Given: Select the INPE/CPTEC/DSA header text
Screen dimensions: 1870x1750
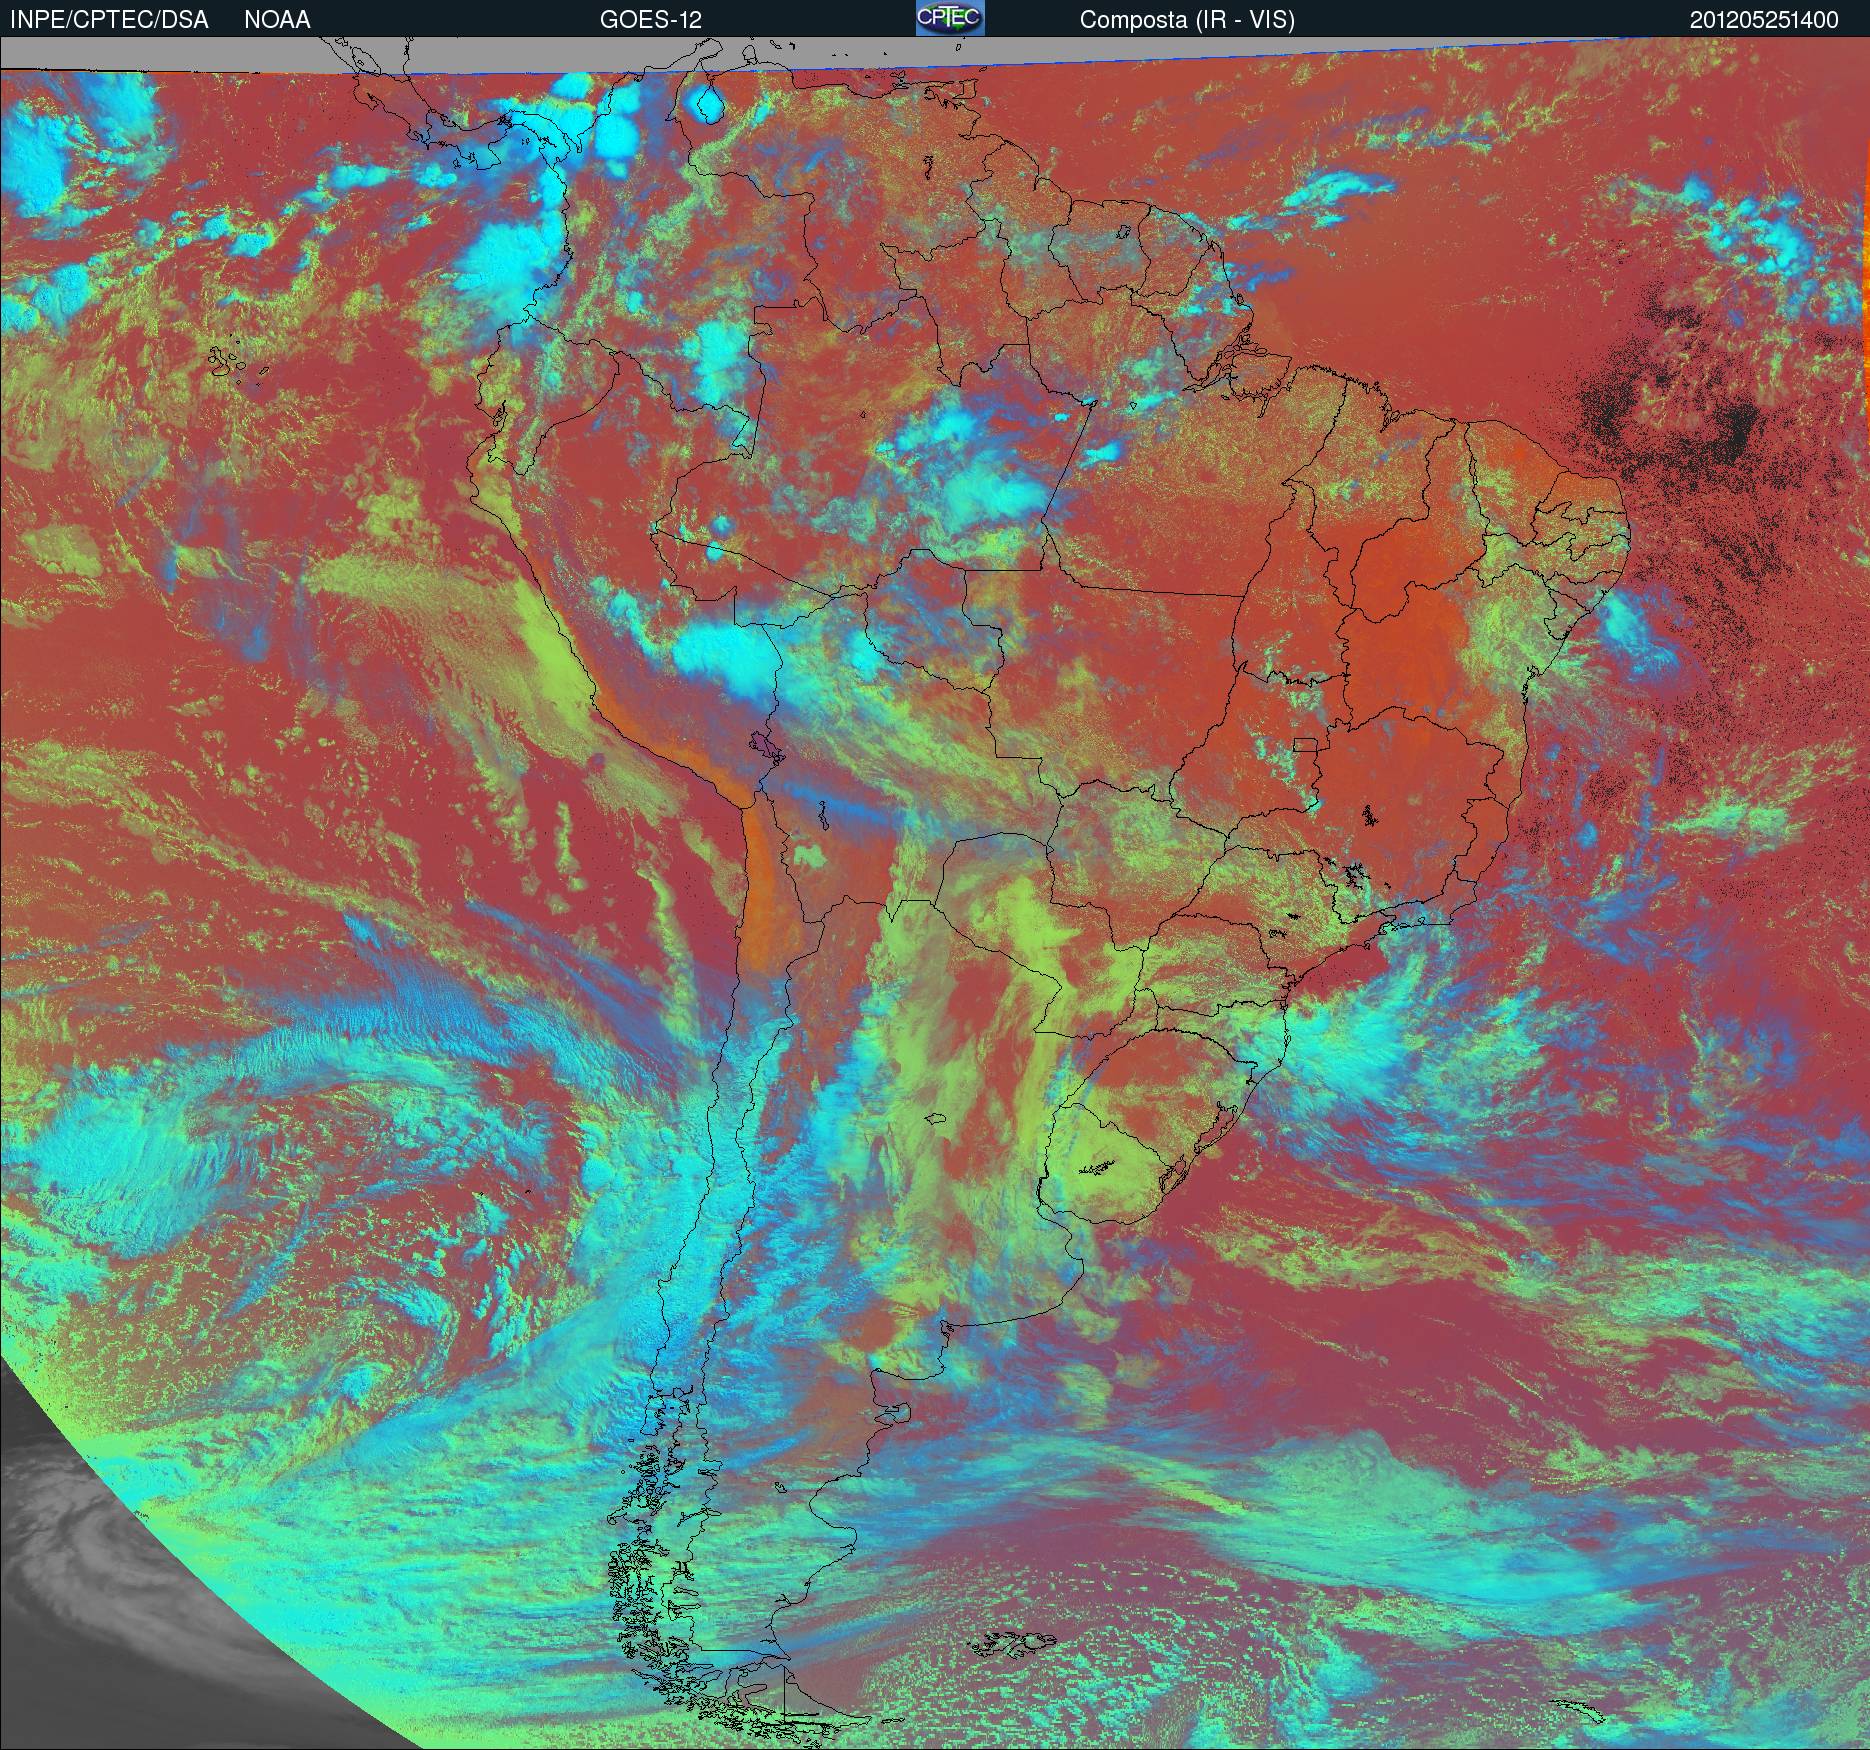Looking at the screenshot, I should click(109, 20).
